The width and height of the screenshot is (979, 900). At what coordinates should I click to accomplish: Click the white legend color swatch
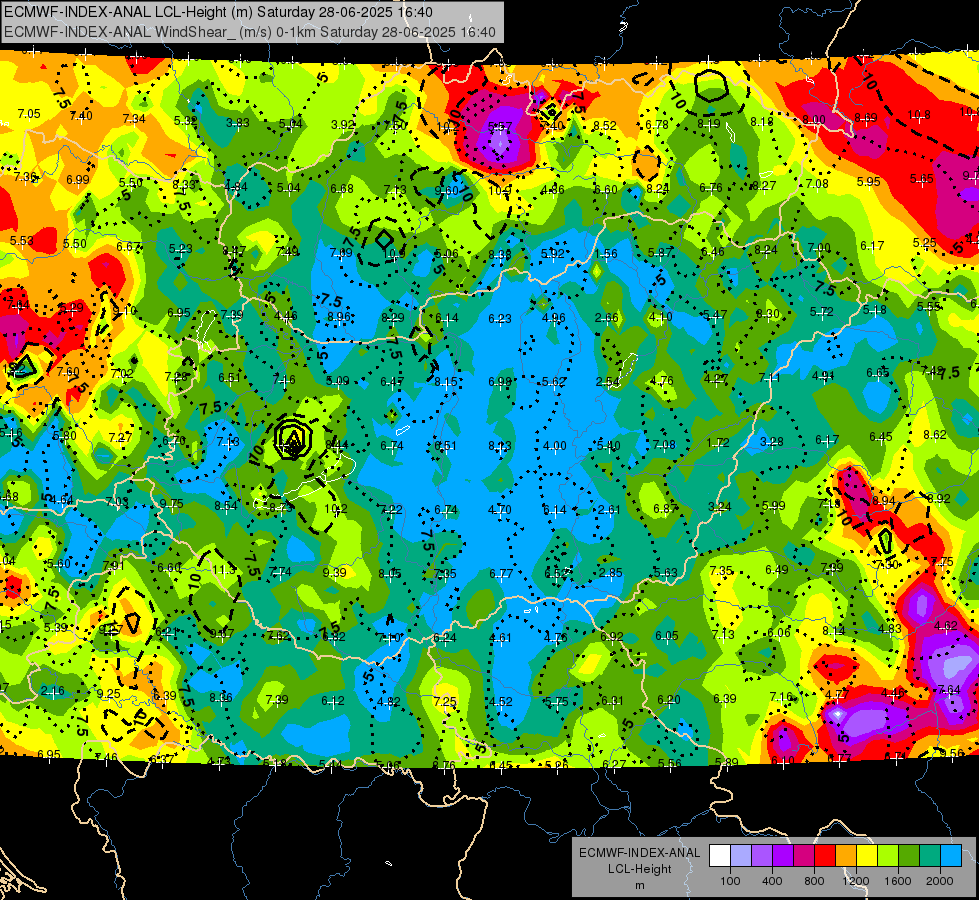[x=720, y=856]
